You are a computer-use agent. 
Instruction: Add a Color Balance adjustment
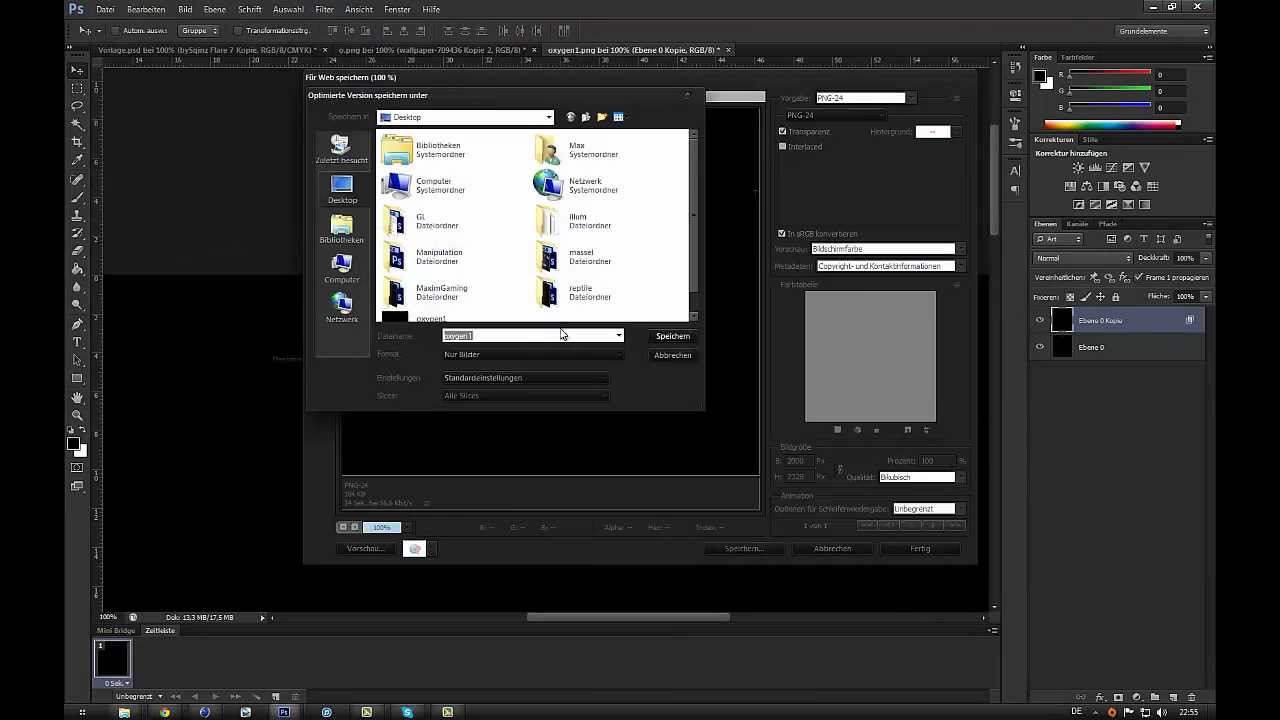tap(1087, 186)
